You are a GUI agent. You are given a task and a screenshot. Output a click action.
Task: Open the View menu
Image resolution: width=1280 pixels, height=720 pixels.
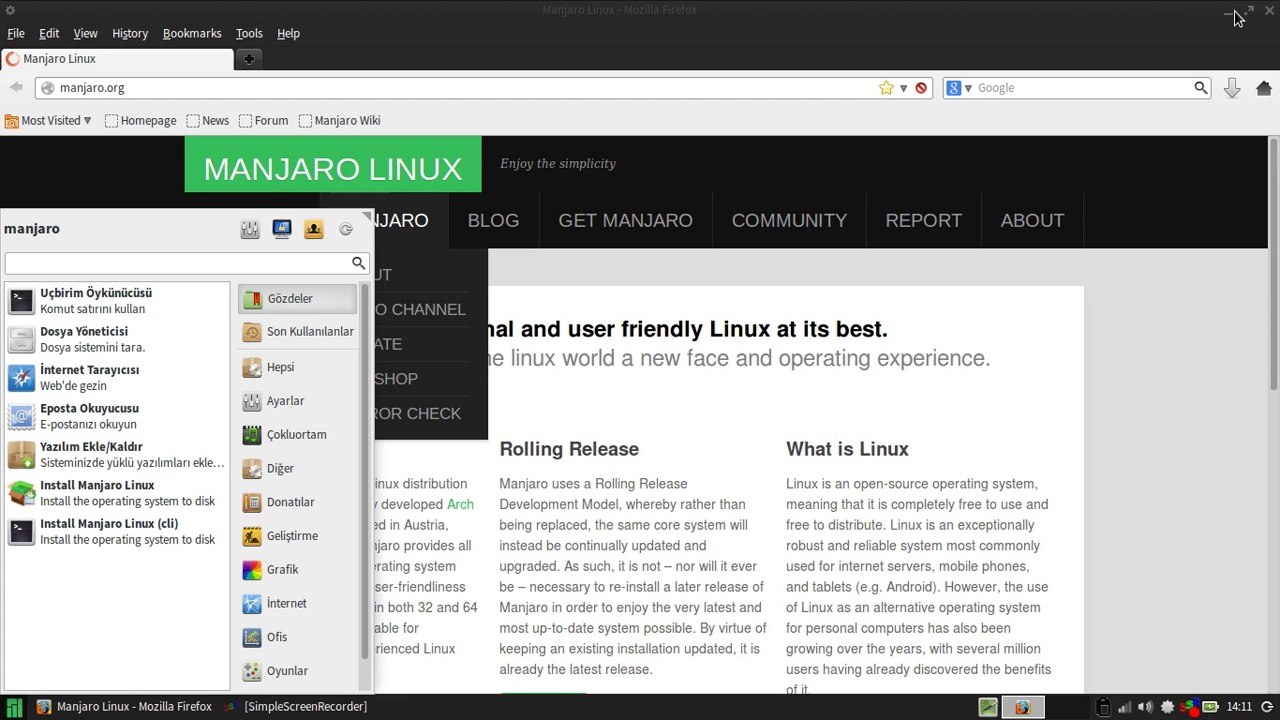click(86, 33)
